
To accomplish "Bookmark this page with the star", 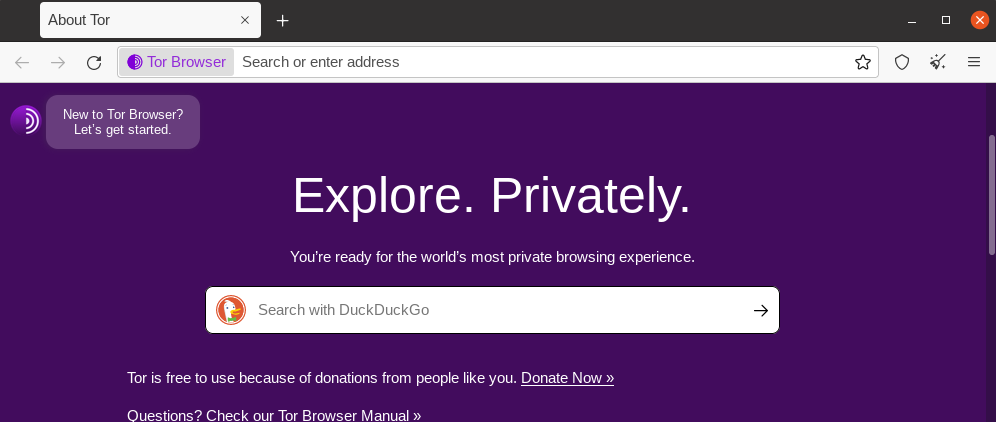I will click(863, 62).
